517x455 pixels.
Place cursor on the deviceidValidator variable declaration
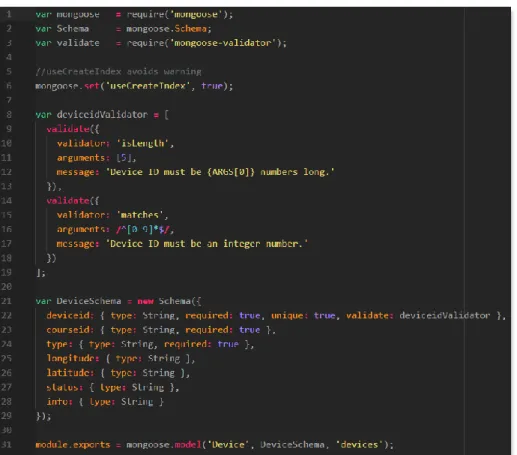(x=102, y=115)
